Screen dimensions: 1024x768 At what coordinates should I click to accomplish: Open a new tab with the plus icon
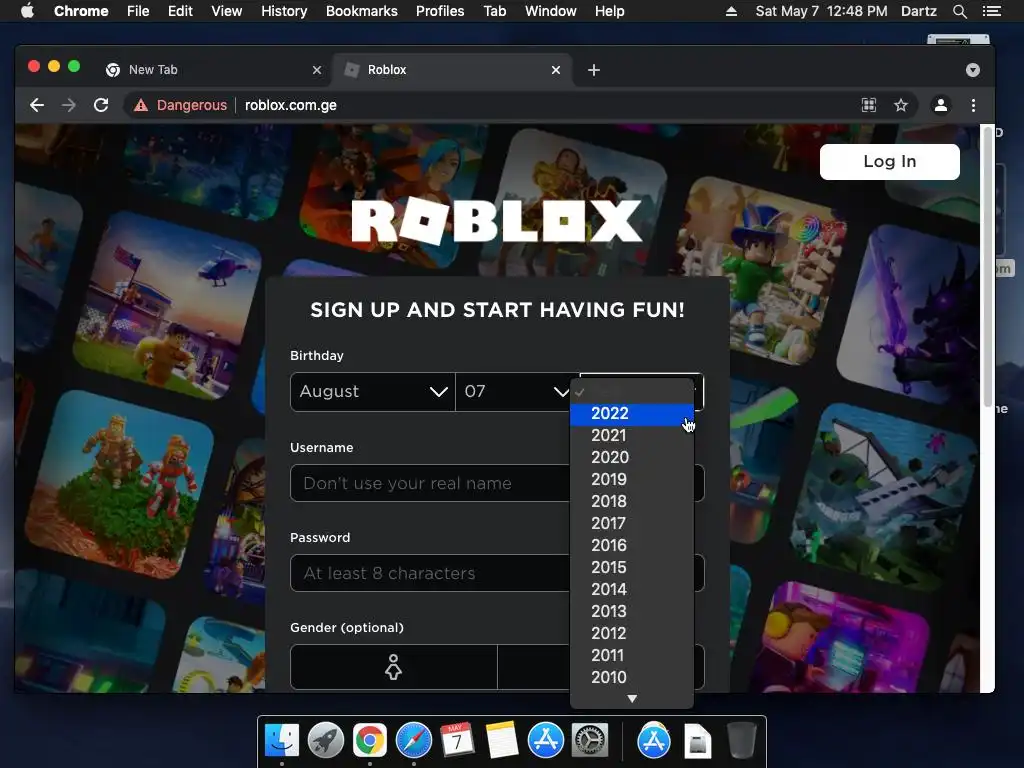594,70
